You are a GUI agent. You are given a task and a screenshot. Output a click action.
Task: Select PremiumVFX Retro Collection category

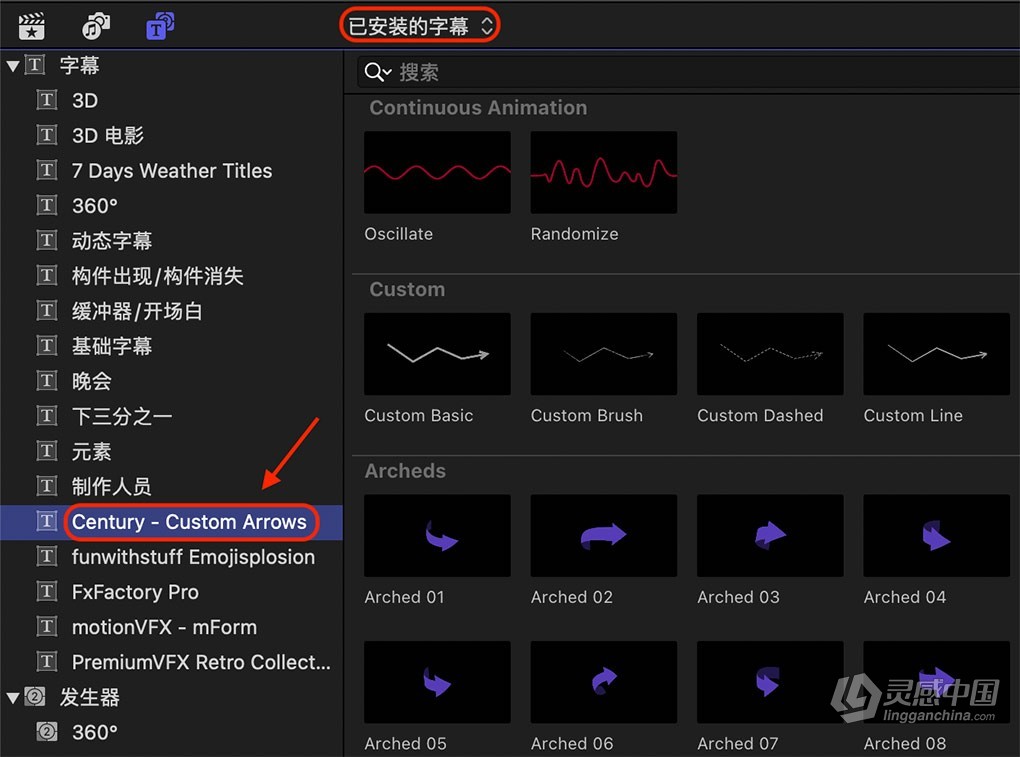201,662
